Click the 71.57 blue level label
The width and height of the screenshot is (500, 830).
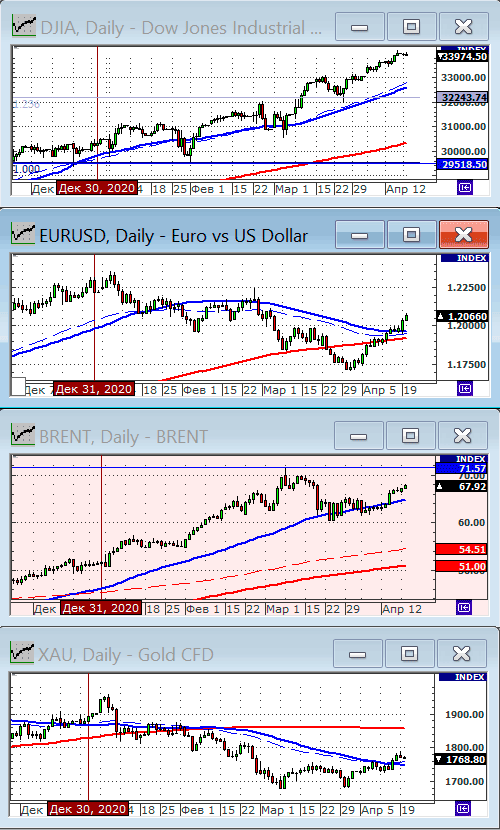(x=461, y=468)
